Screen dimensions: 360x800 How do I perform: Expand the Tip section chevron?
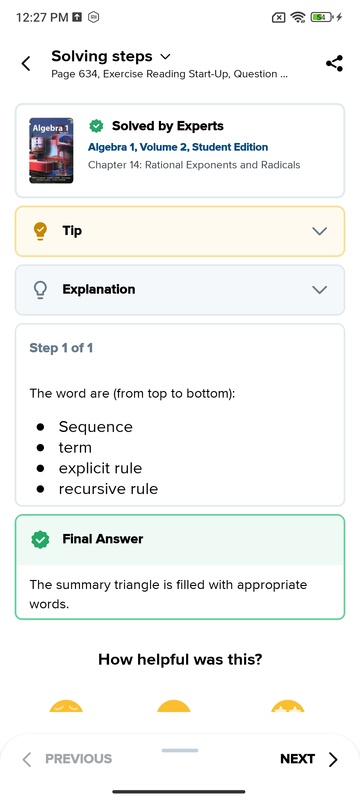(319, 231)
